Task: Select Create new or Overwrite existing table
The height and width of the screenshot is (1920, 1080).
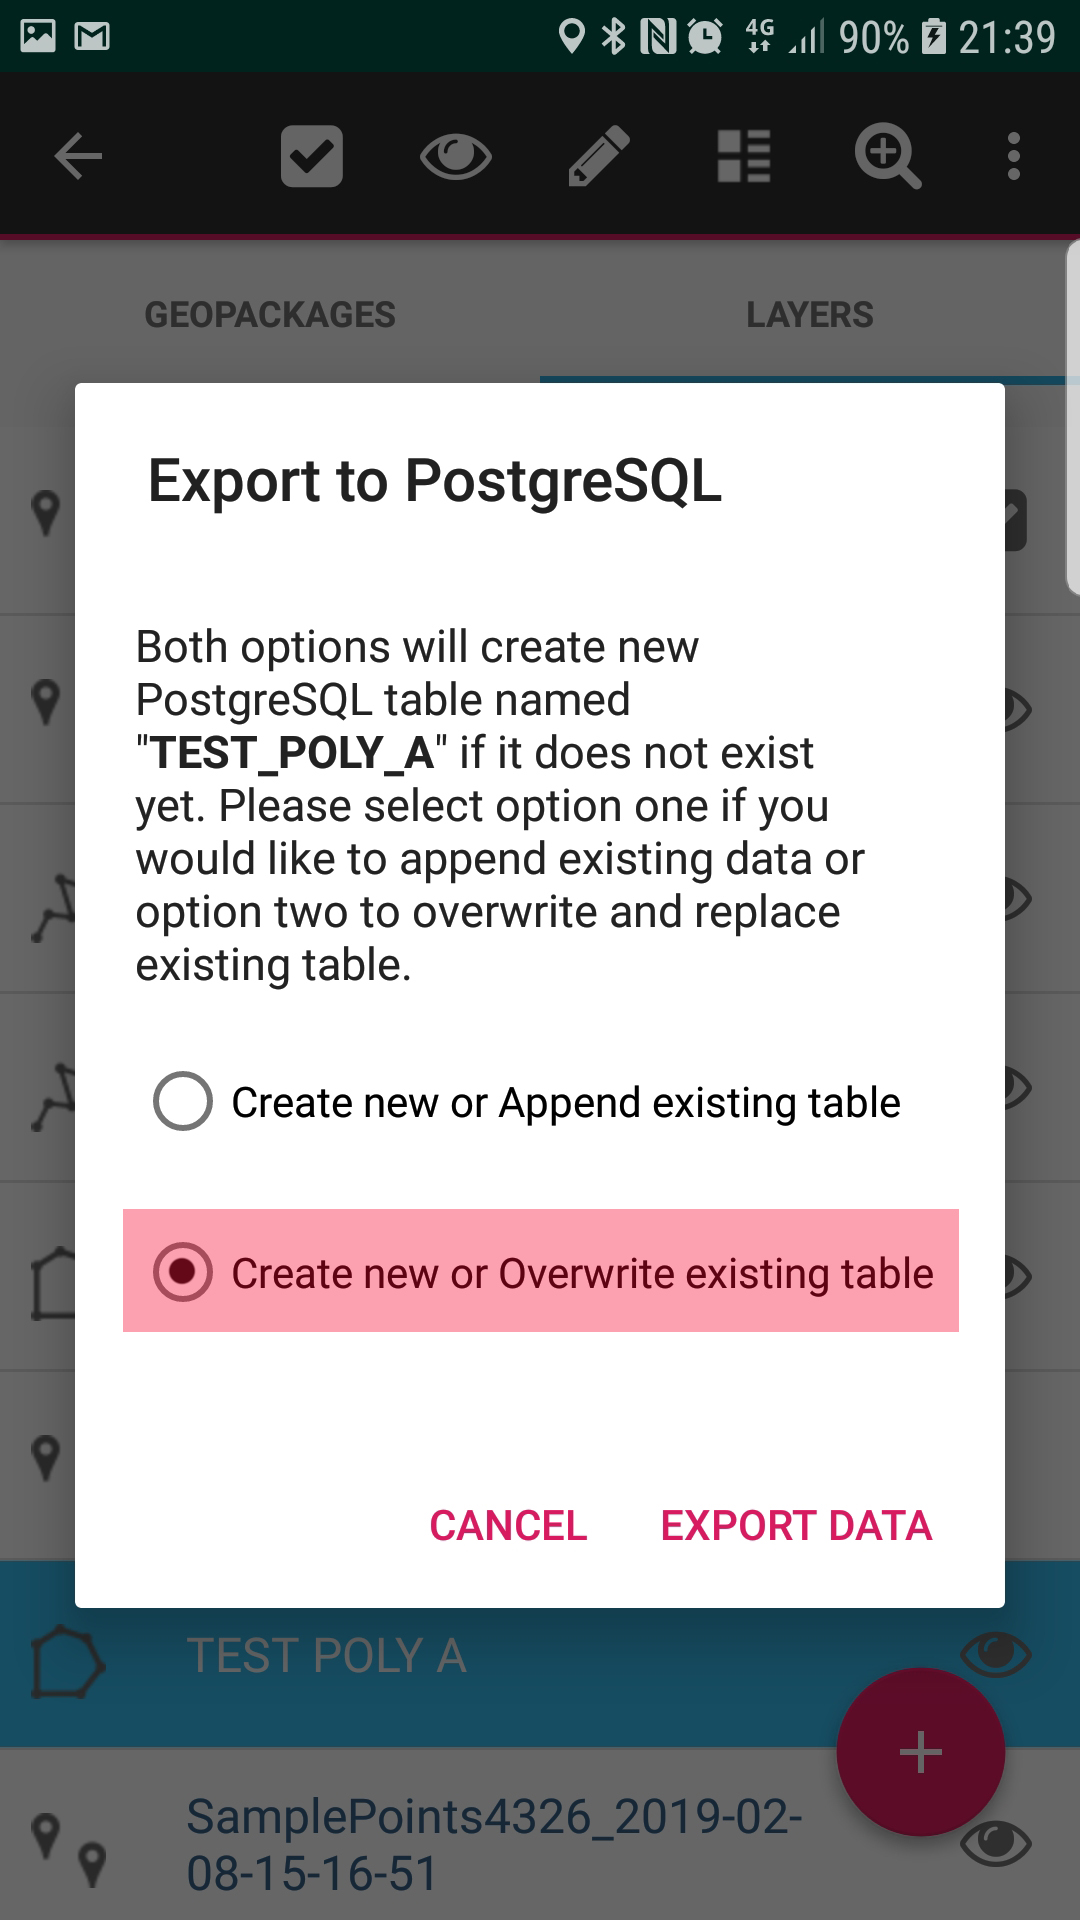Action: (183, 1272)
